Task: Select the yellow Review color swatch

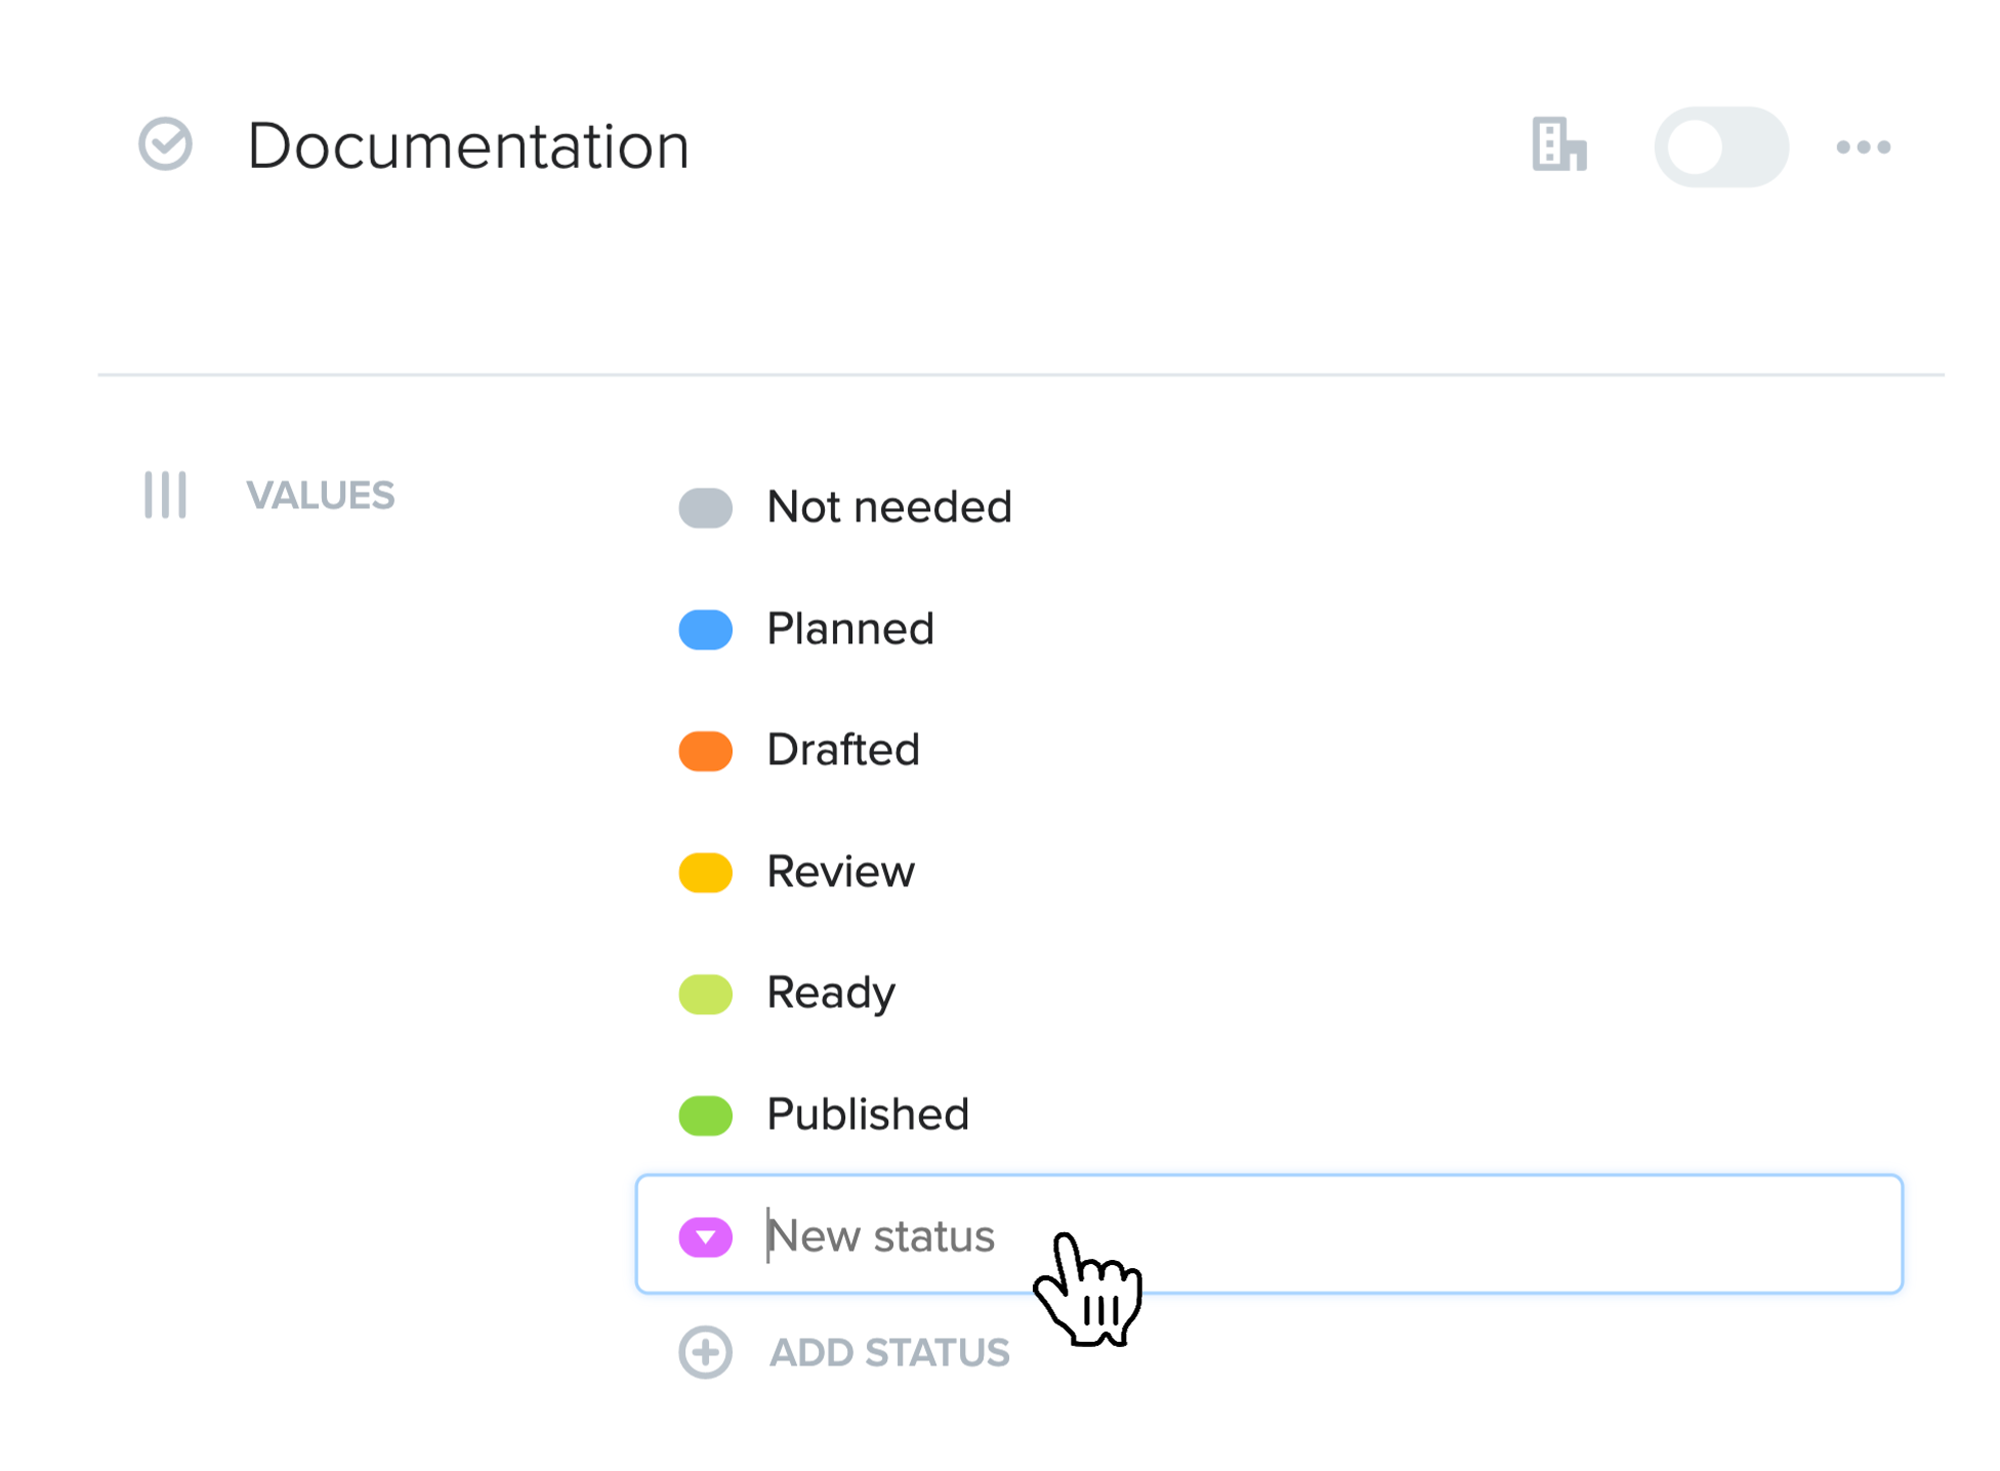Action: coord(705,872)
